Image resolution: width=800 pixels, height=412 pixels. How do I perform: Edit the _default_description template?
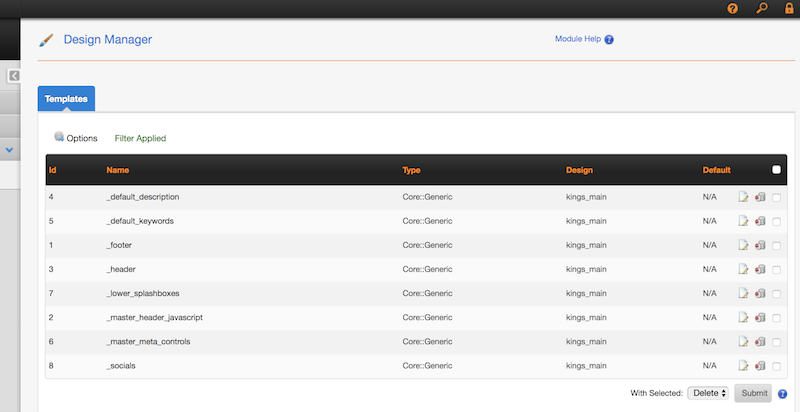[x=743, y=197]
